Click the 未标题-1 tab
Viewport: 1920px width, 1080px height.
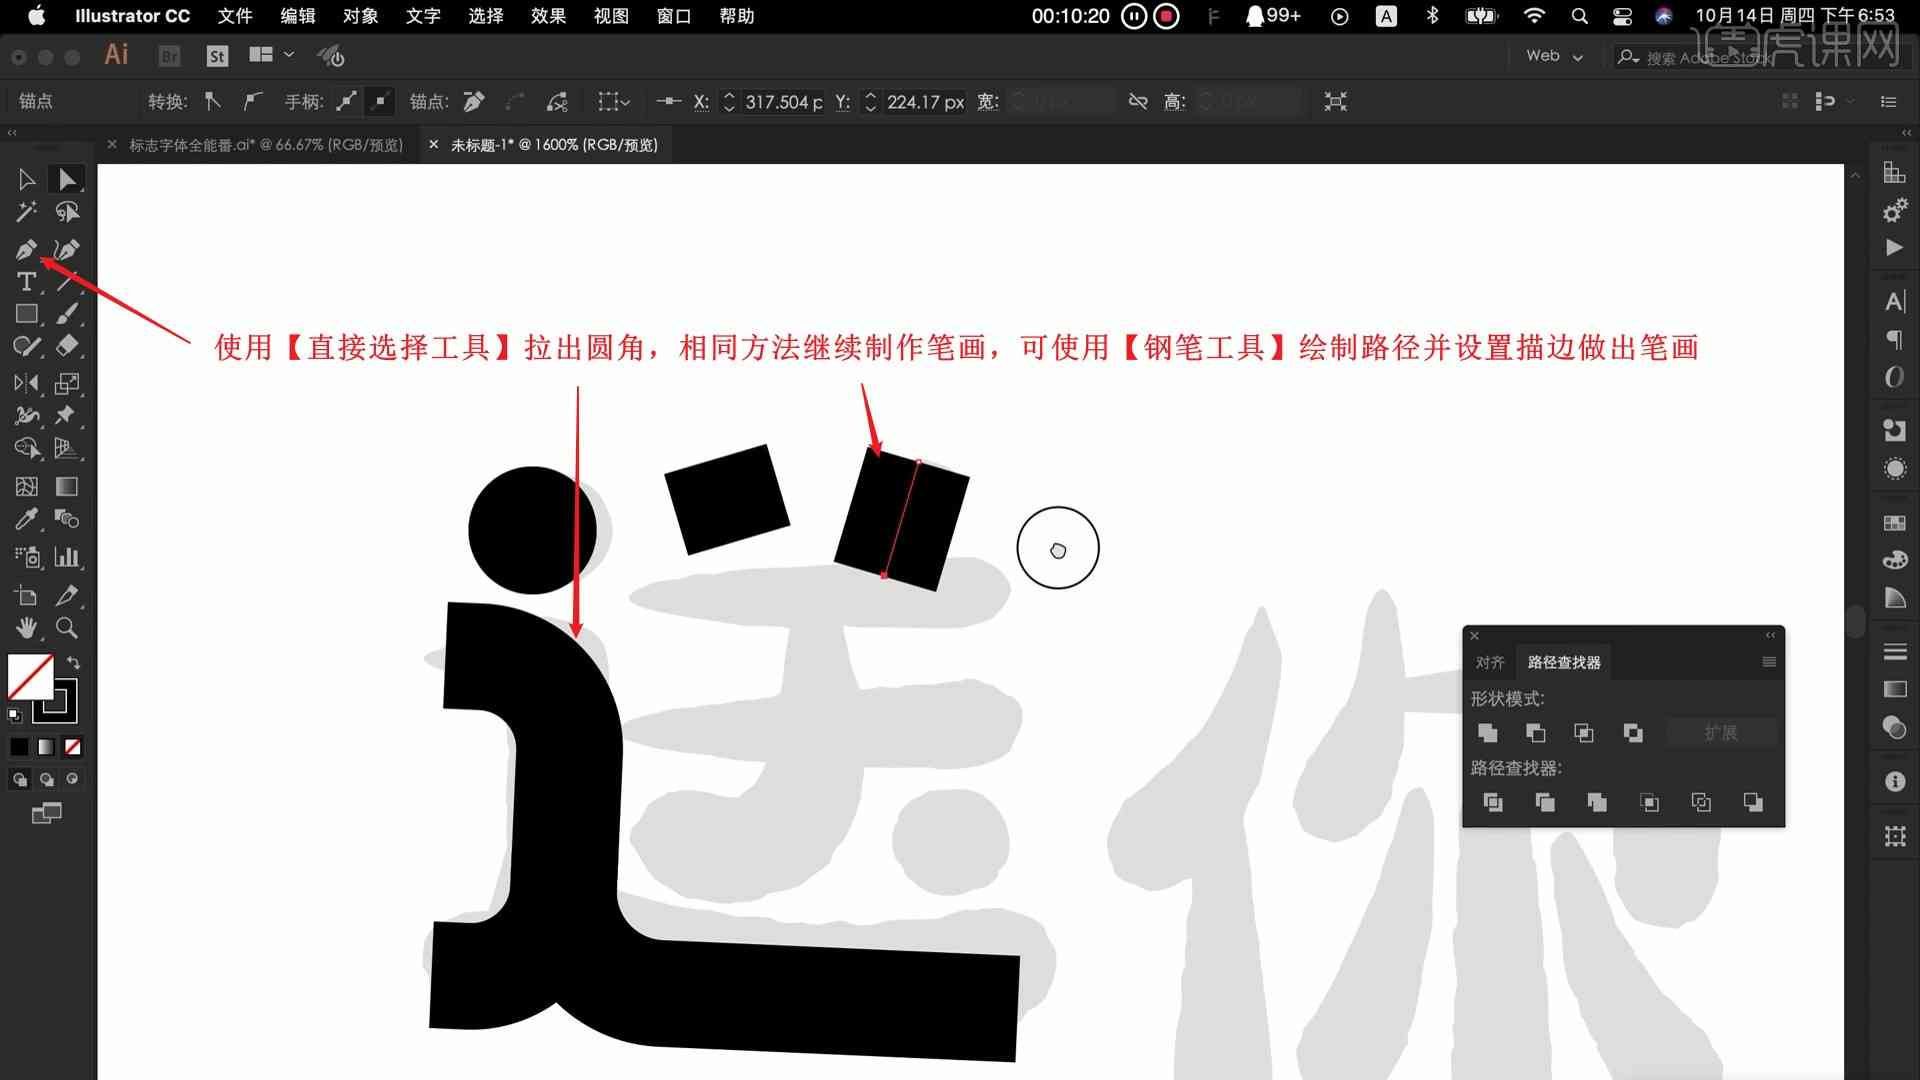coord(554,144)
